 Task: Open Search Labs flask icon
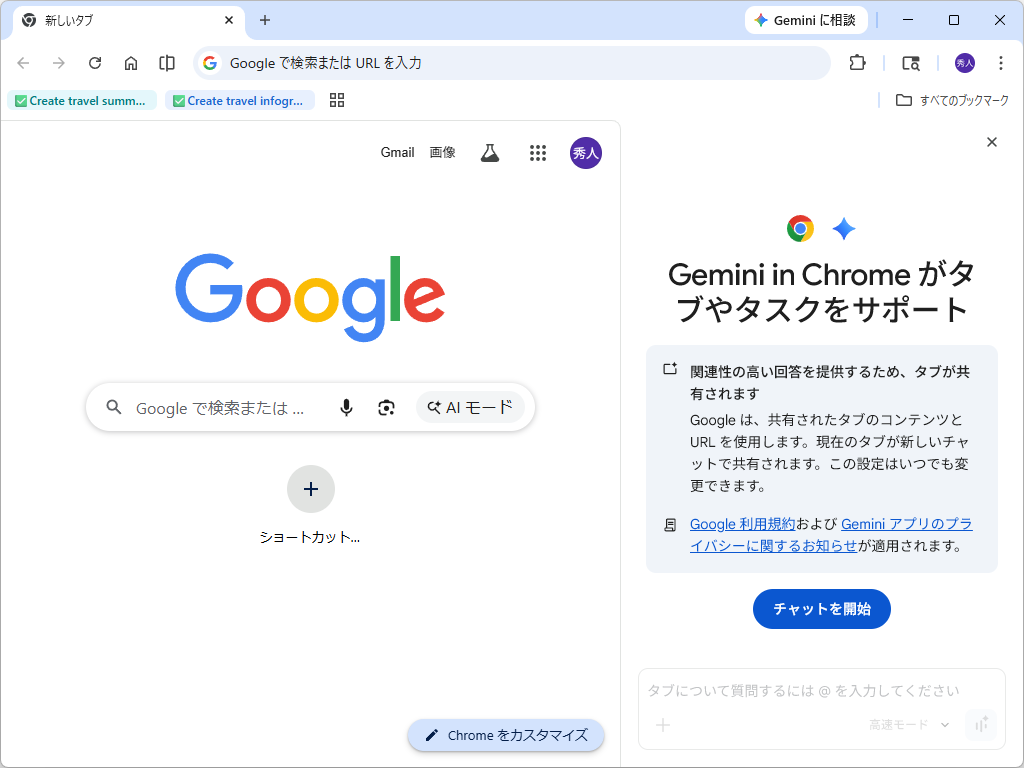(490, 153)
